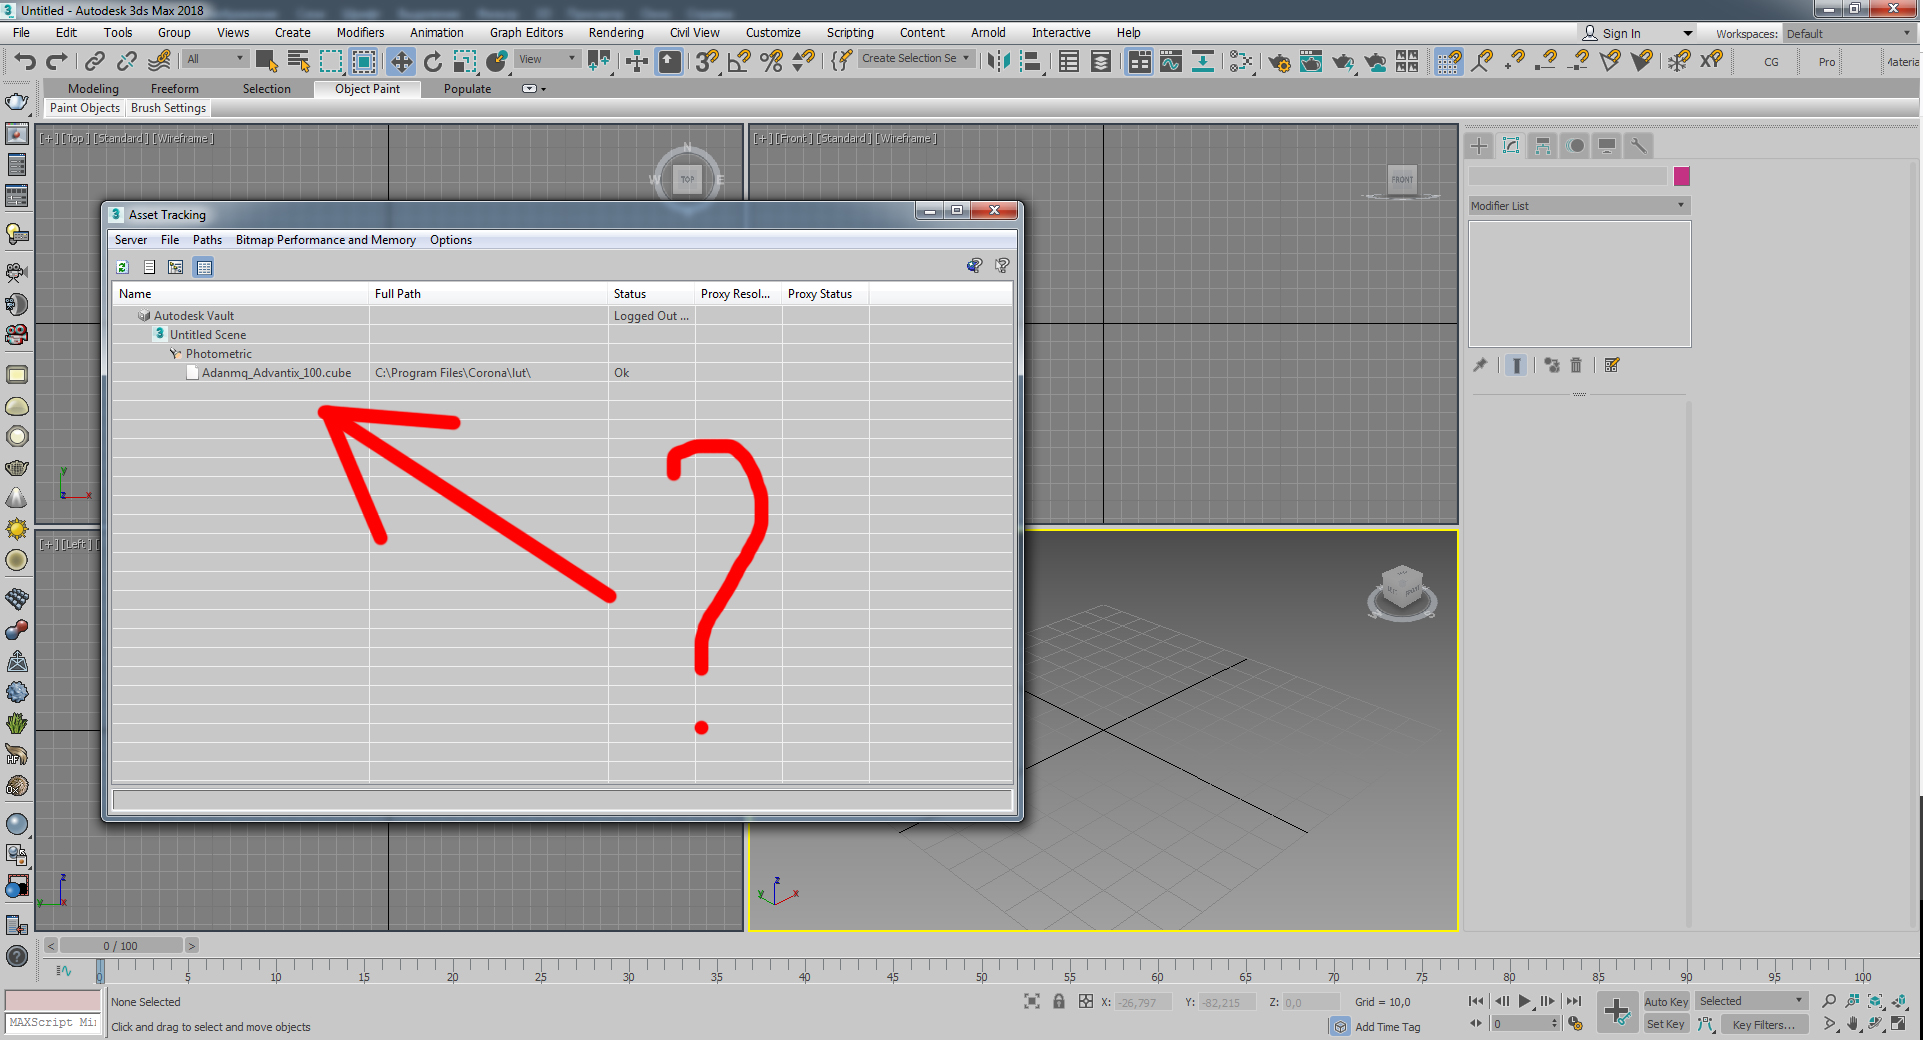Toggle Auto Key animation mode
The width and height of the screenshot is (1923, 1040).
pyautogui.click(x=1666, y=1001)
